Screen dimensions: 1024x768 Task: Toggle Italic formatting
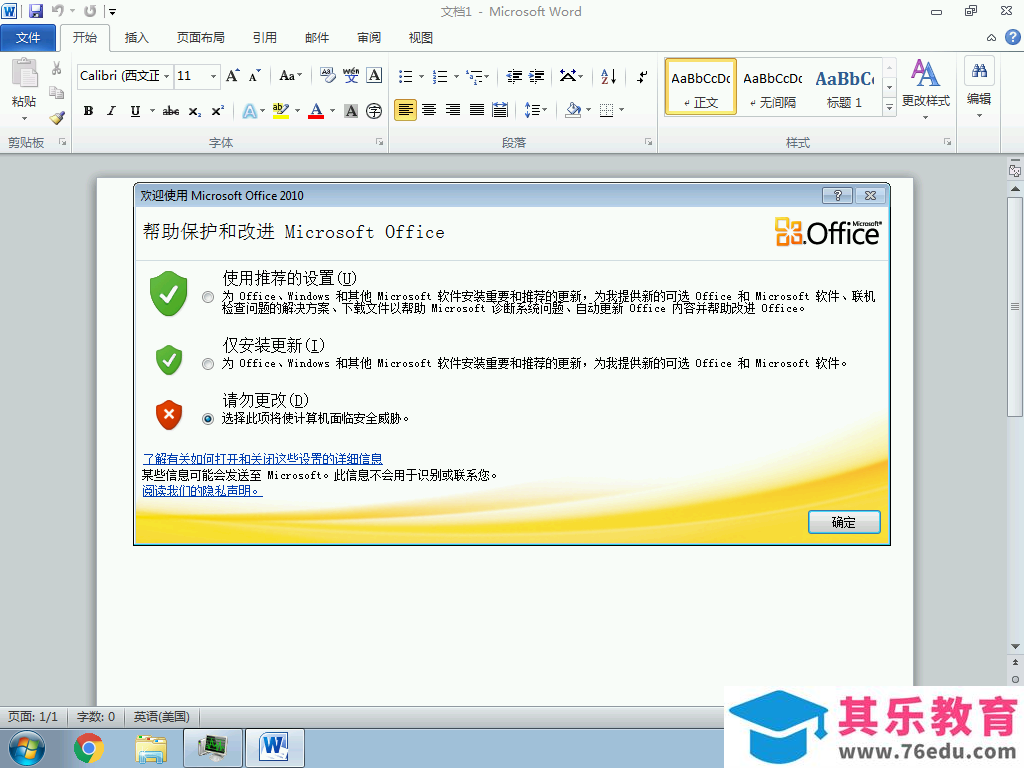point(112,111)
